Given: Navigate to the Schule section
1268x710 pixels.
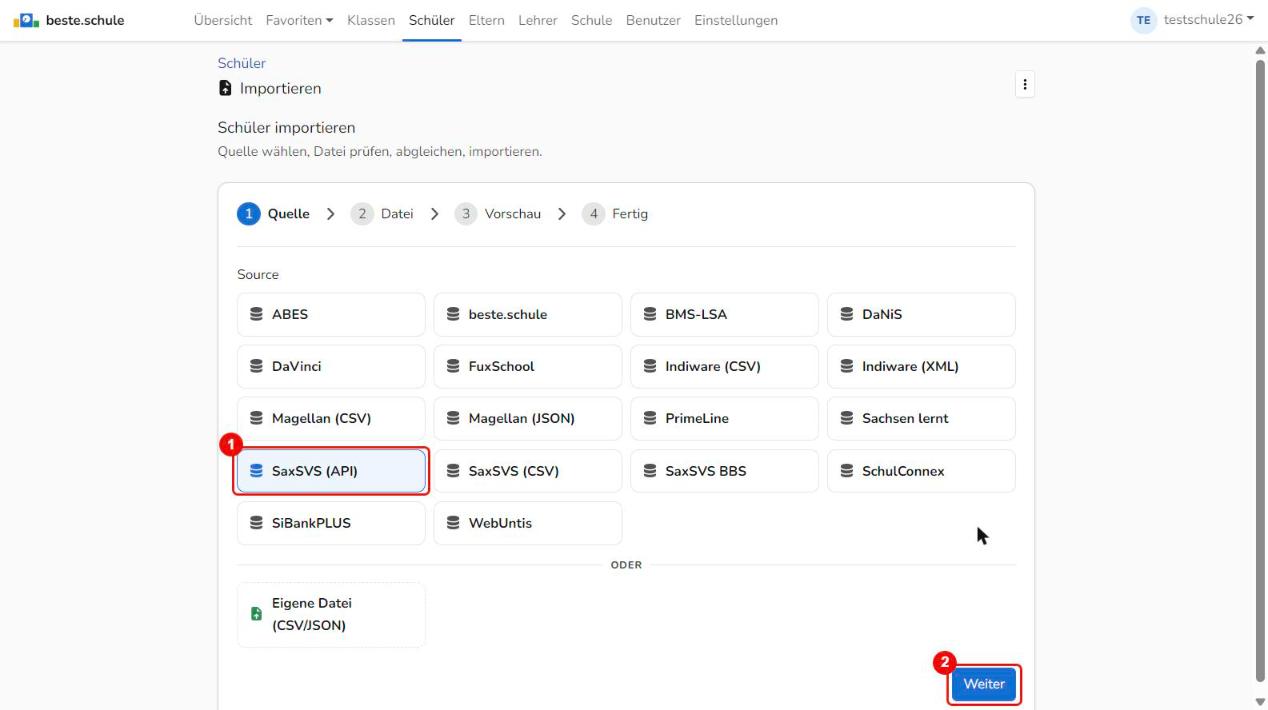Looking at the screenshot, I should [591, 20].
